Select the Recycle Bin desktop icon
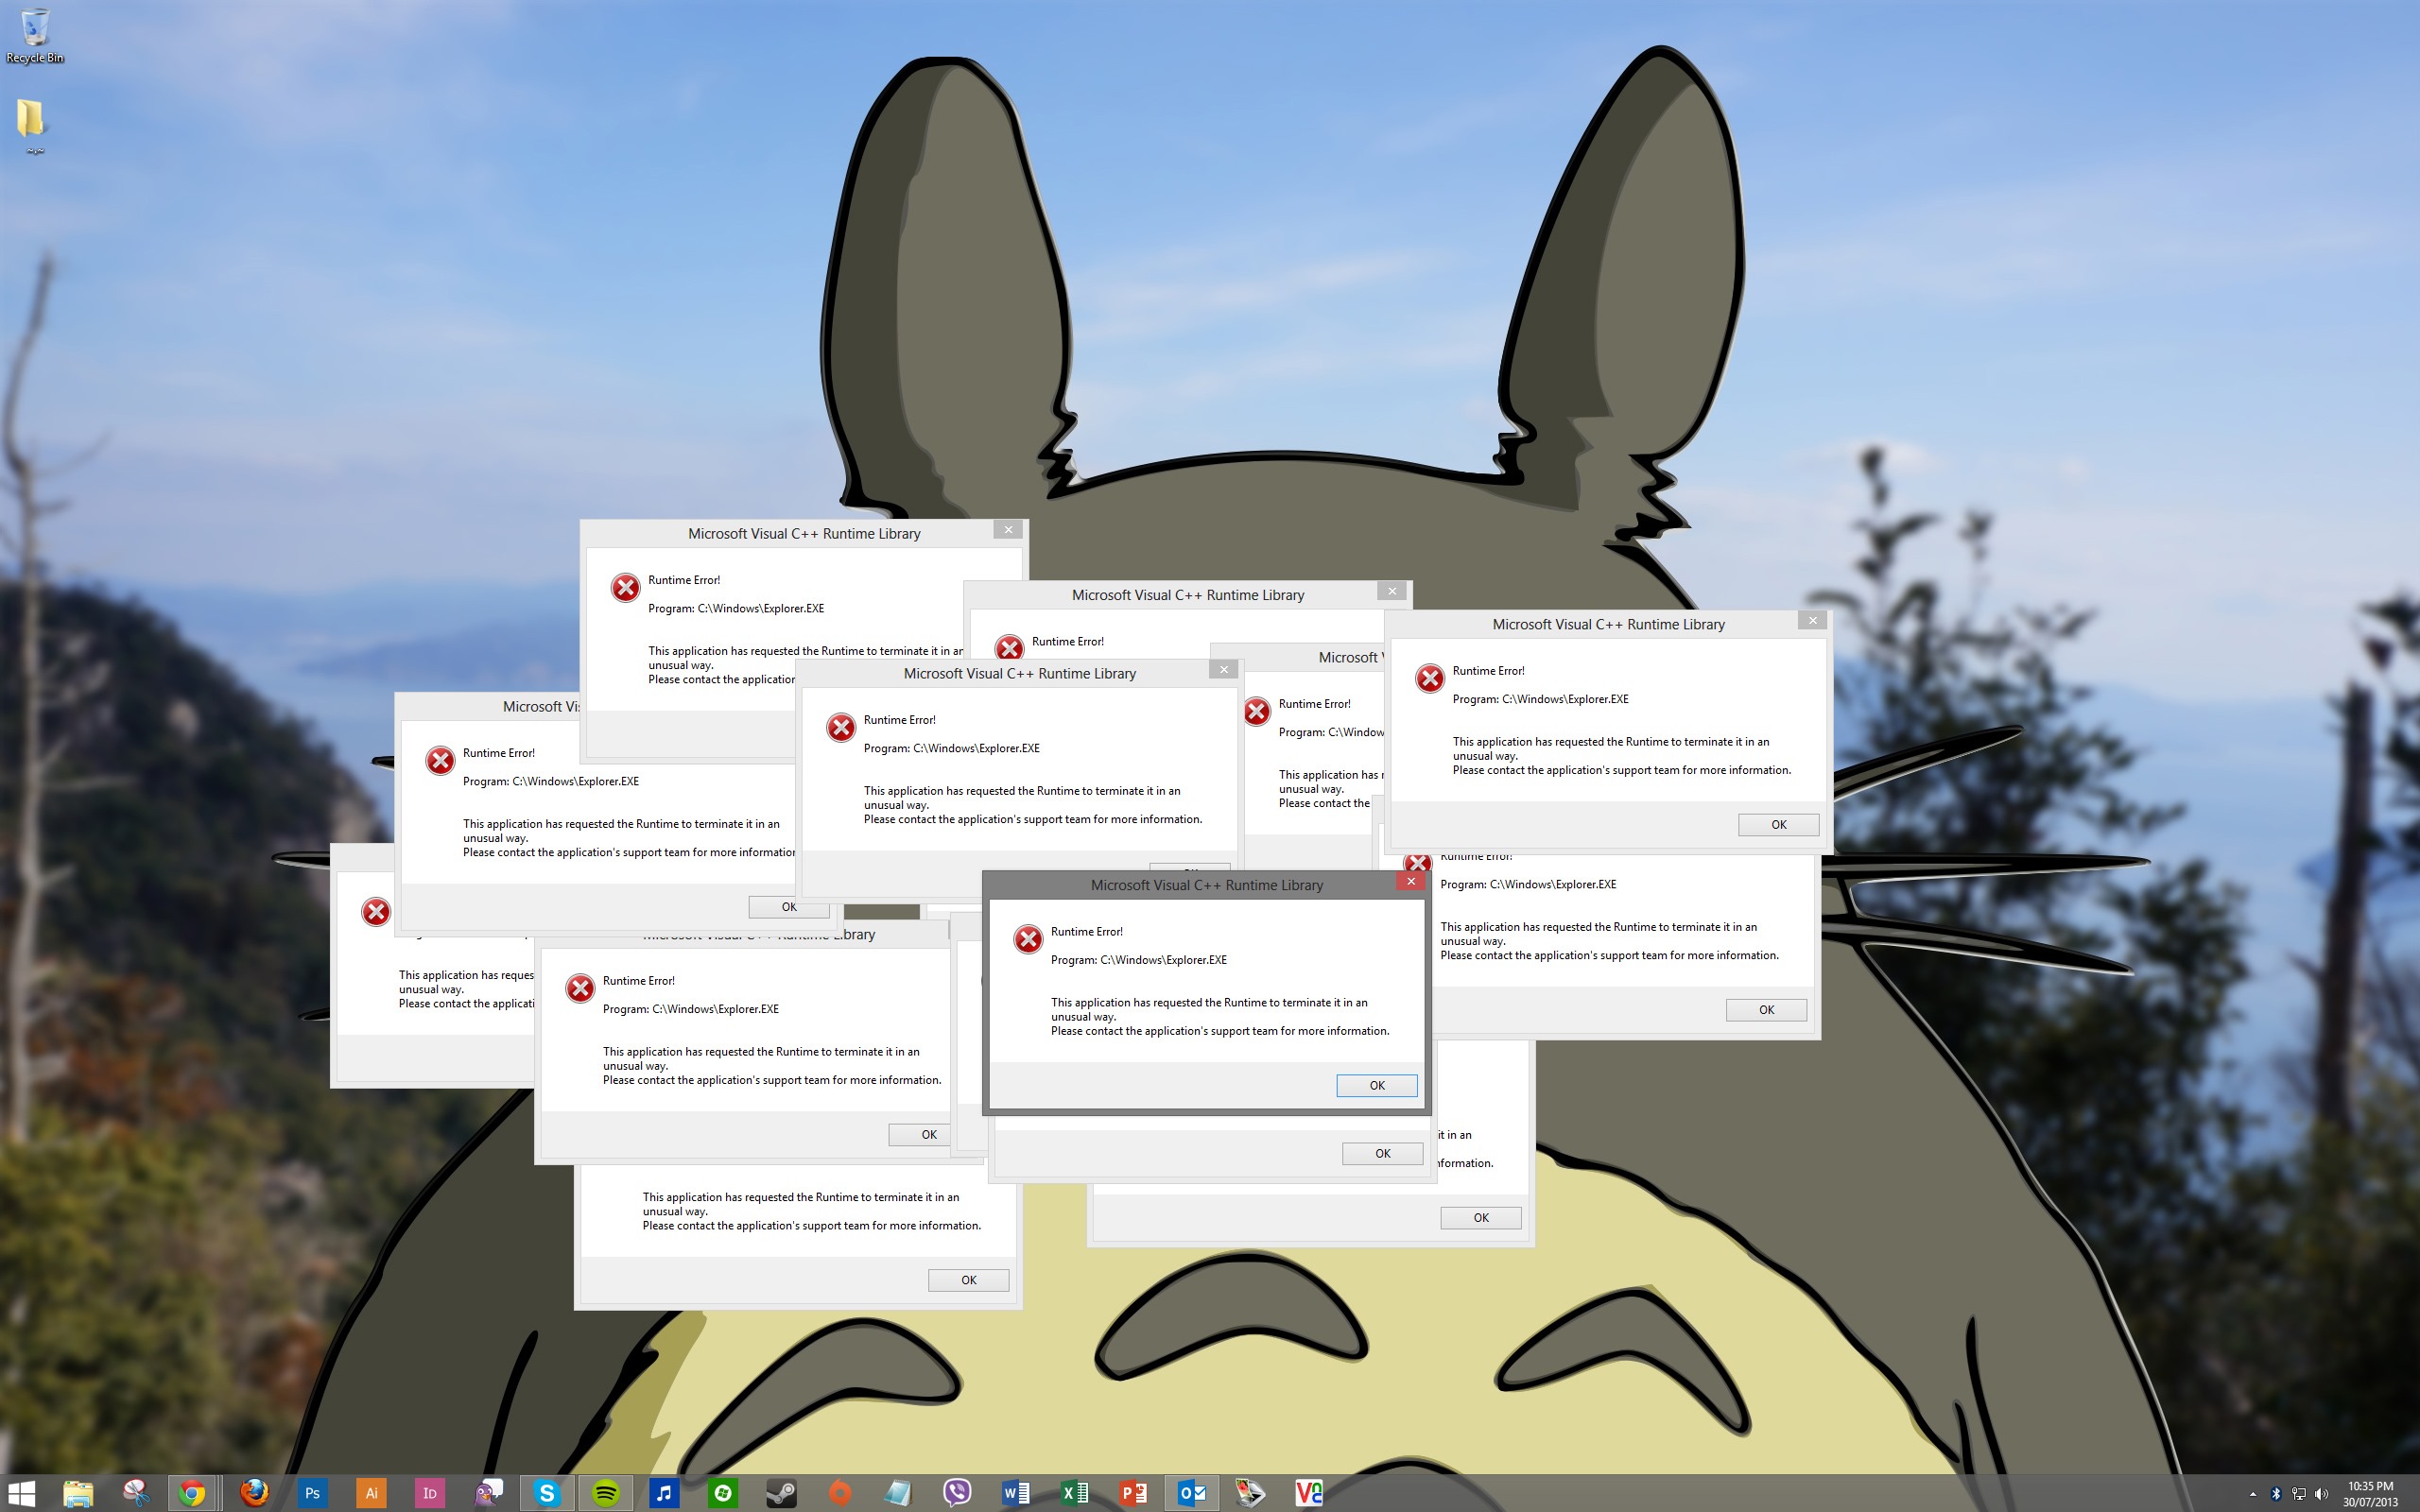The height and width of the screenshot is (1512, 2420). [x=35, y=35]
